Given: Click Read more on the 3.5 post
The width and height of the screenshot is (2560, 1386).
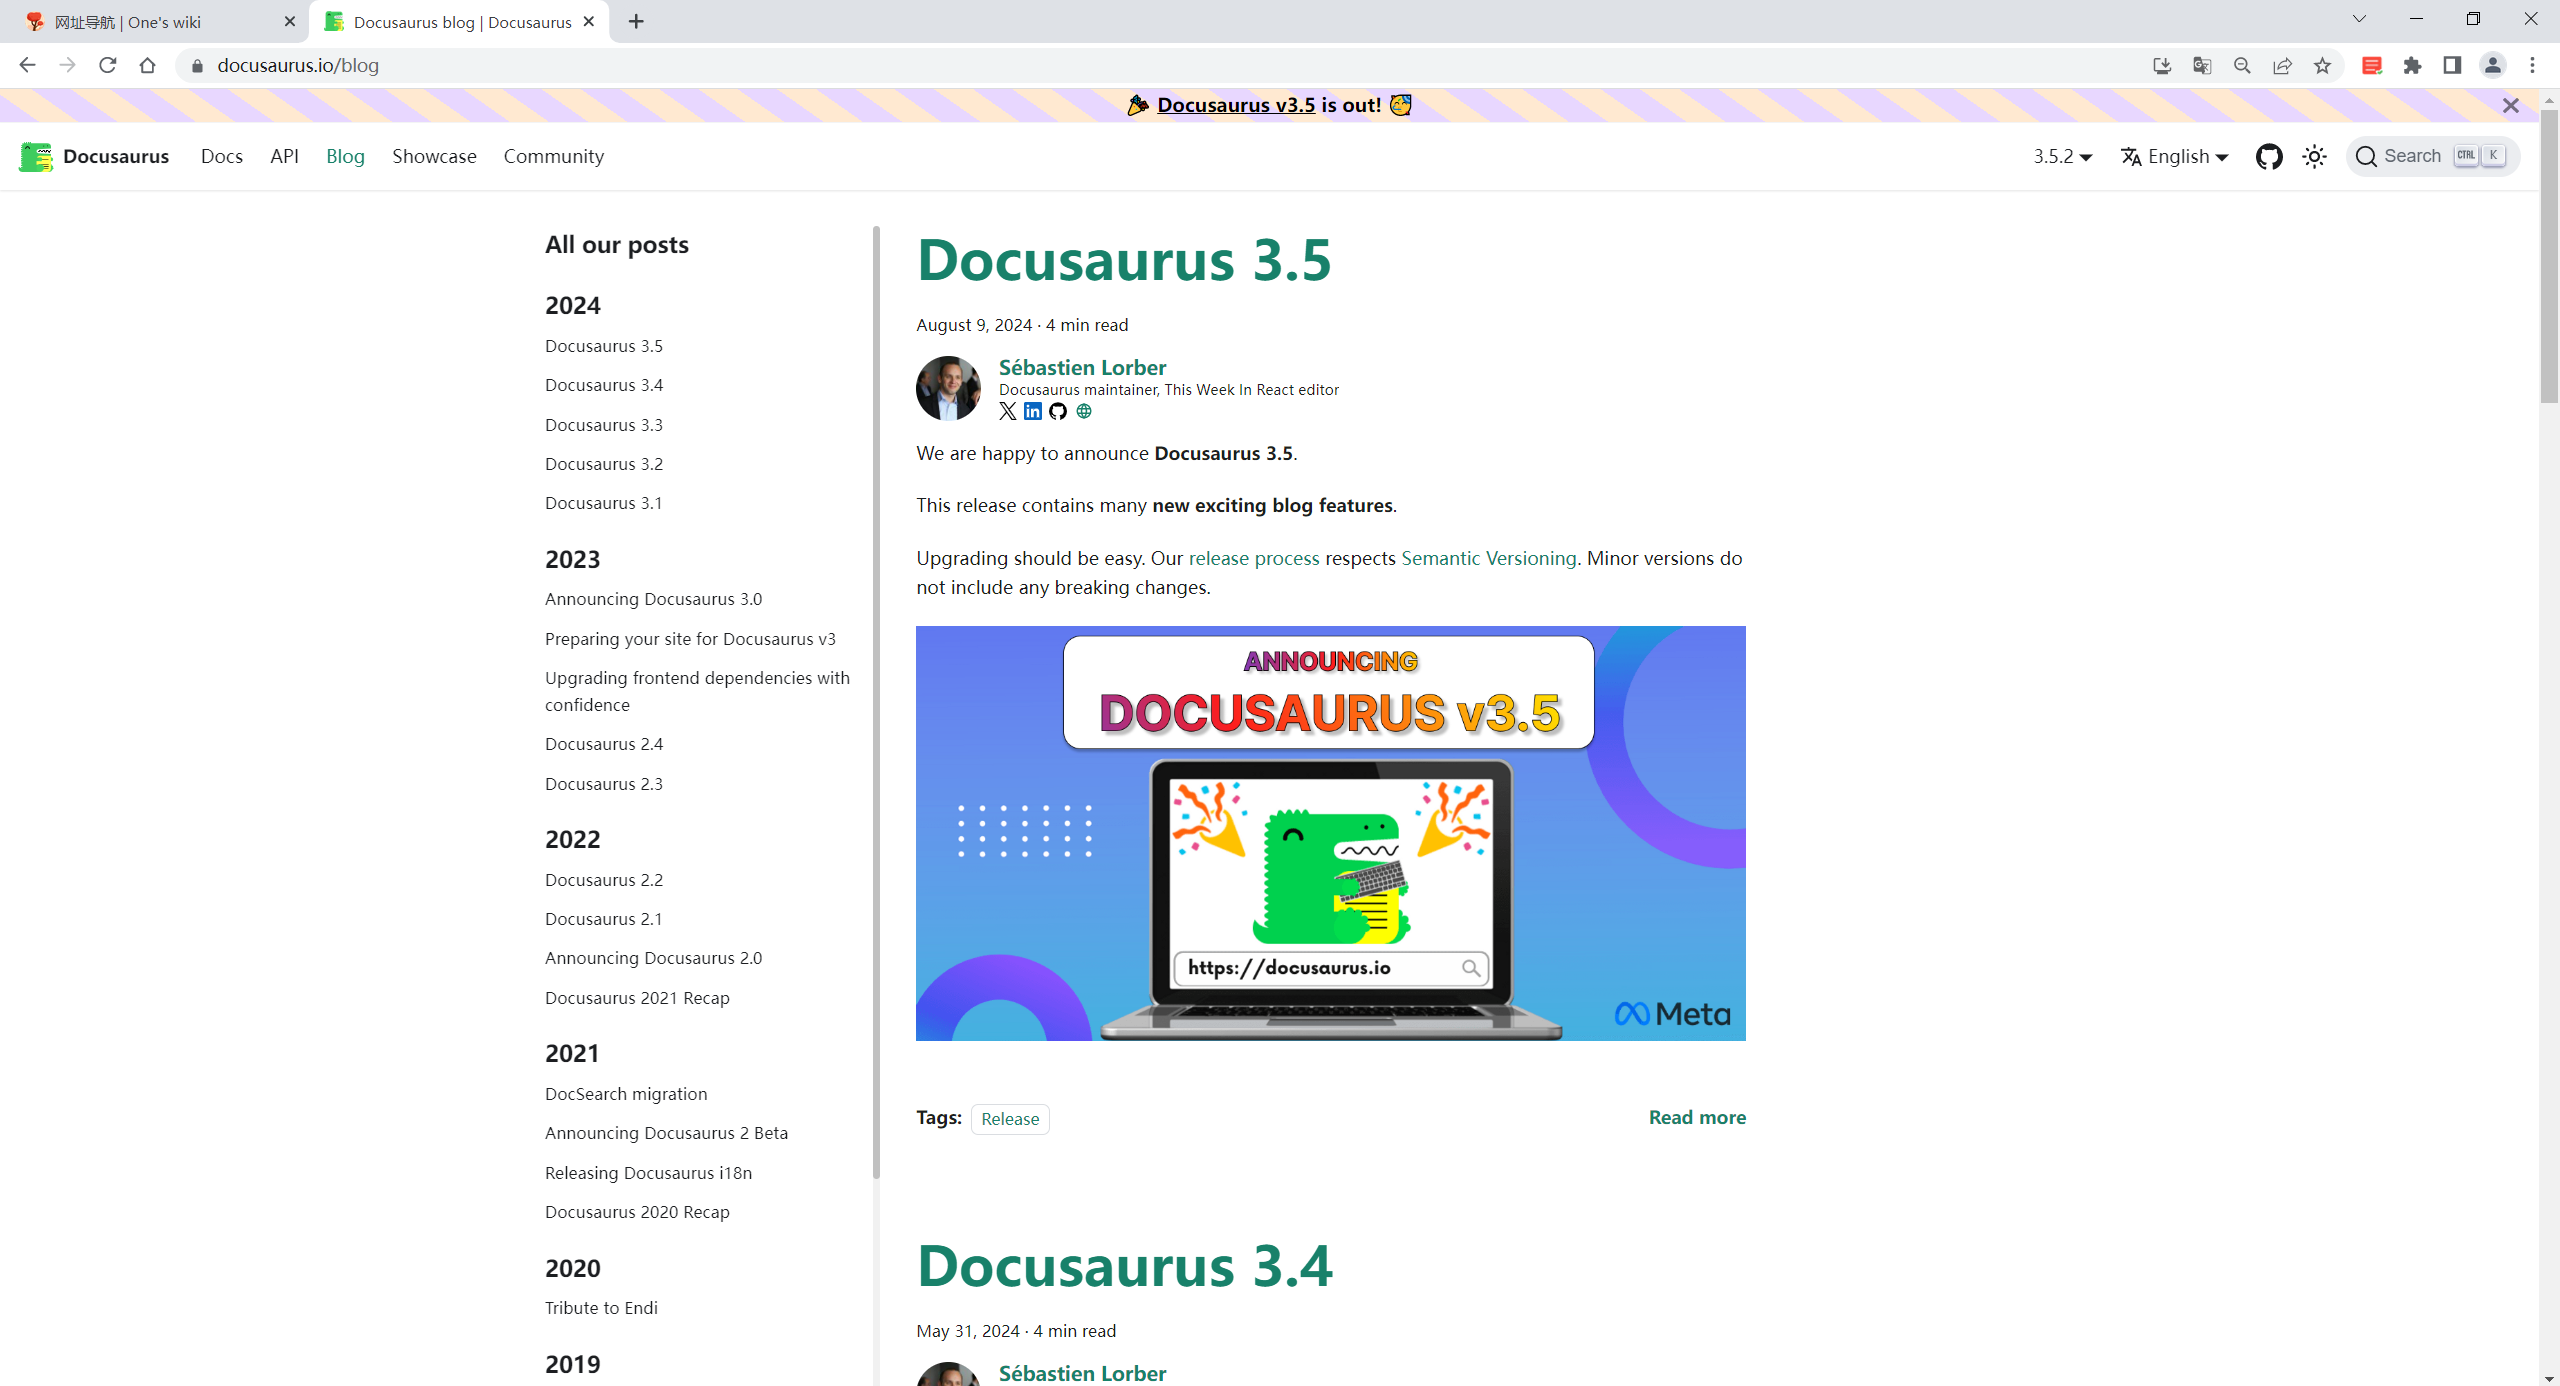Looking at the screenshot, I should pos(1697,1117).
